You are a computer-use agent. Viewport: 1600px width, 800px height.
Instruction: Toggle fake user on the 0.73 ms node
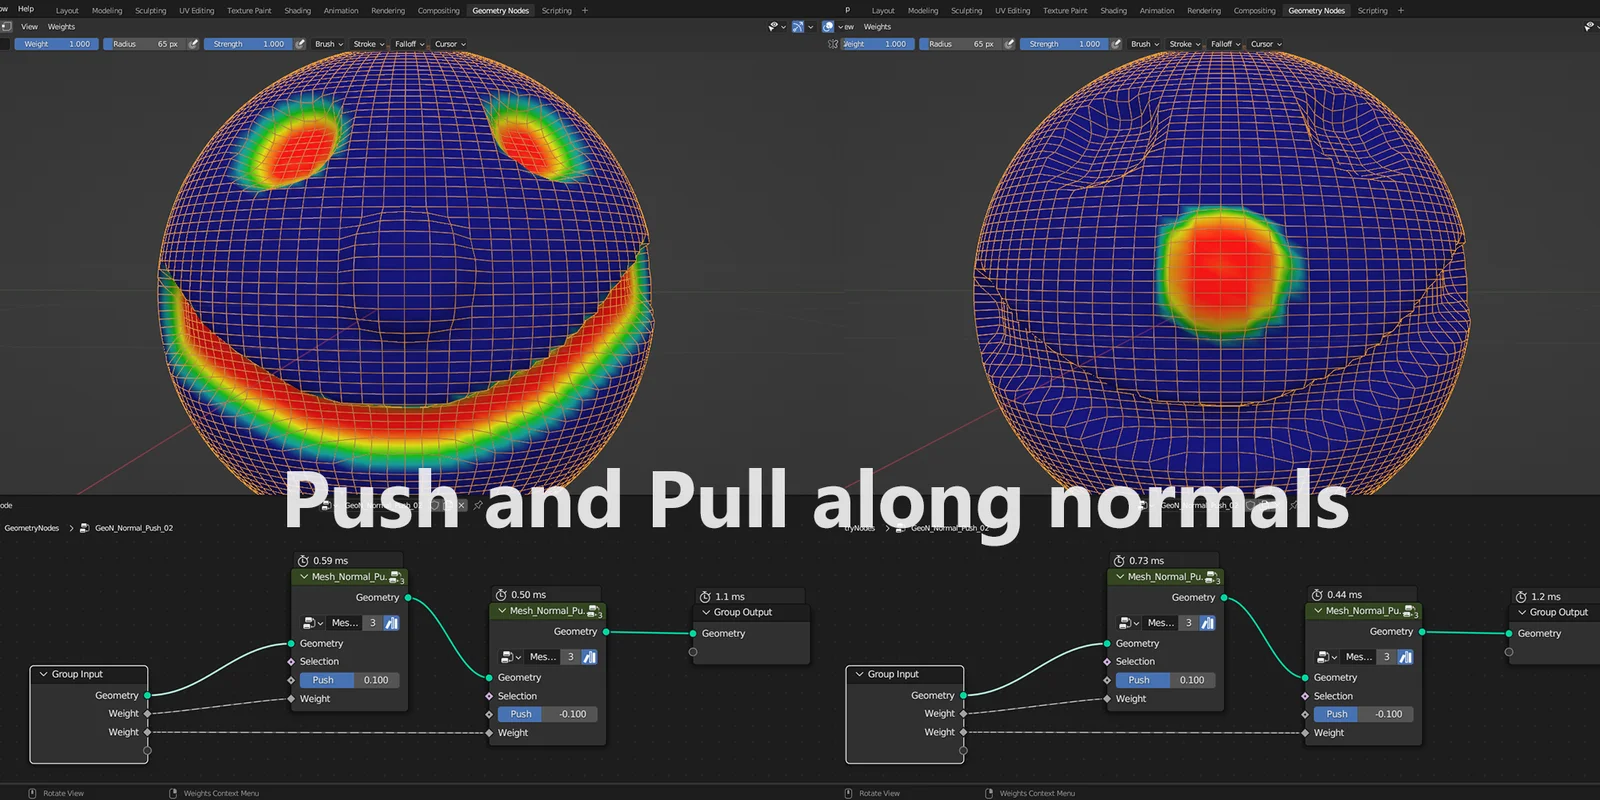point(1207,623)
